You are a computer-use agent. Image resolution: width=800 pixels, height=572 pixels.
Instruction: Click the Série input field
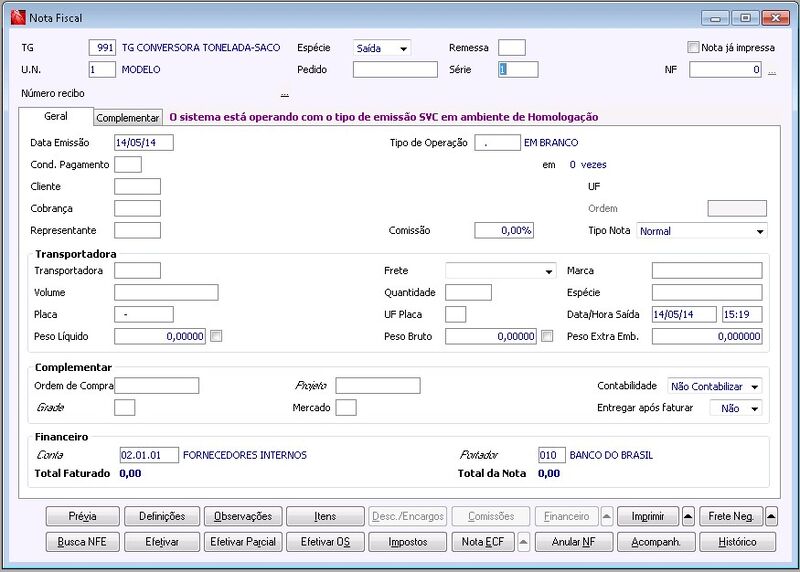[518, 69]
